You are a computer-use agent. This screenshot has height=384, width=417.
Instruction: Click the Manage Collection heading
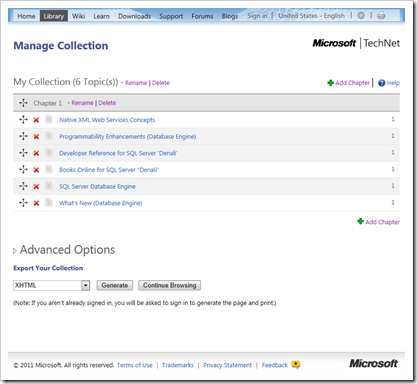coord(61,46)
